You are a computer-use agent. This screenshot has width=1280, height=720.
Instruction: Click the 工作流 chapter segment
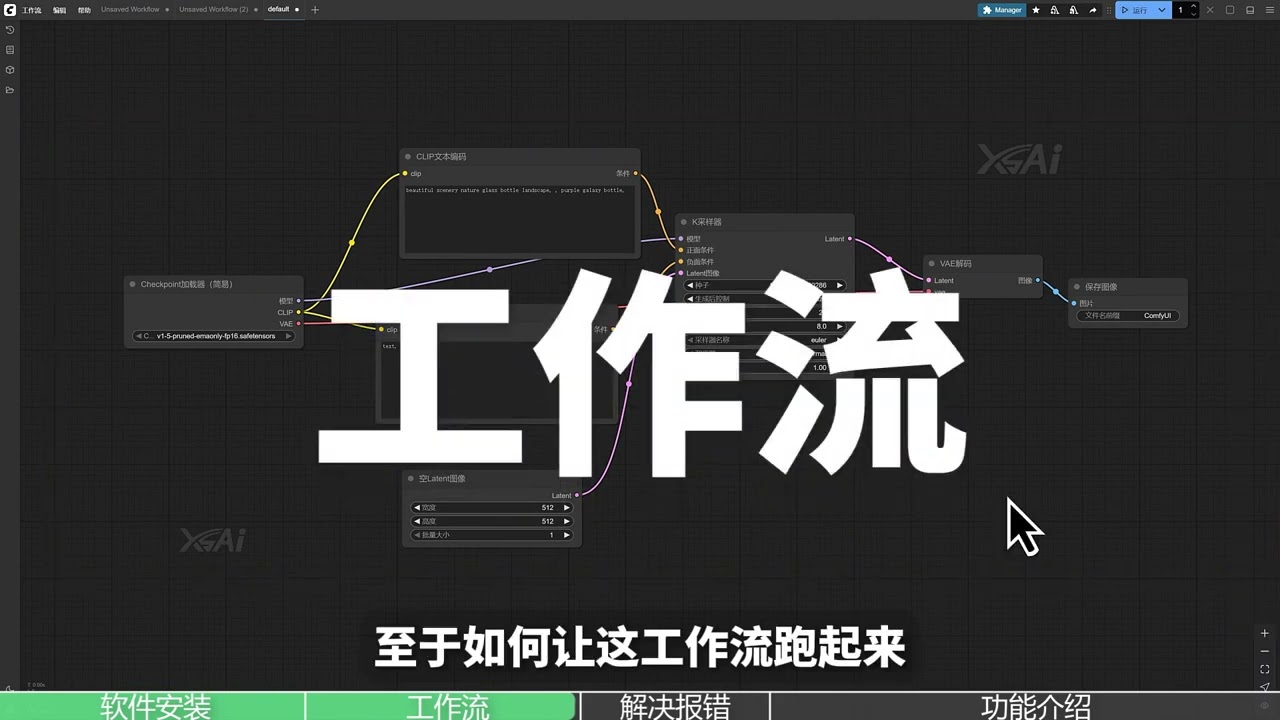(443, 706)
